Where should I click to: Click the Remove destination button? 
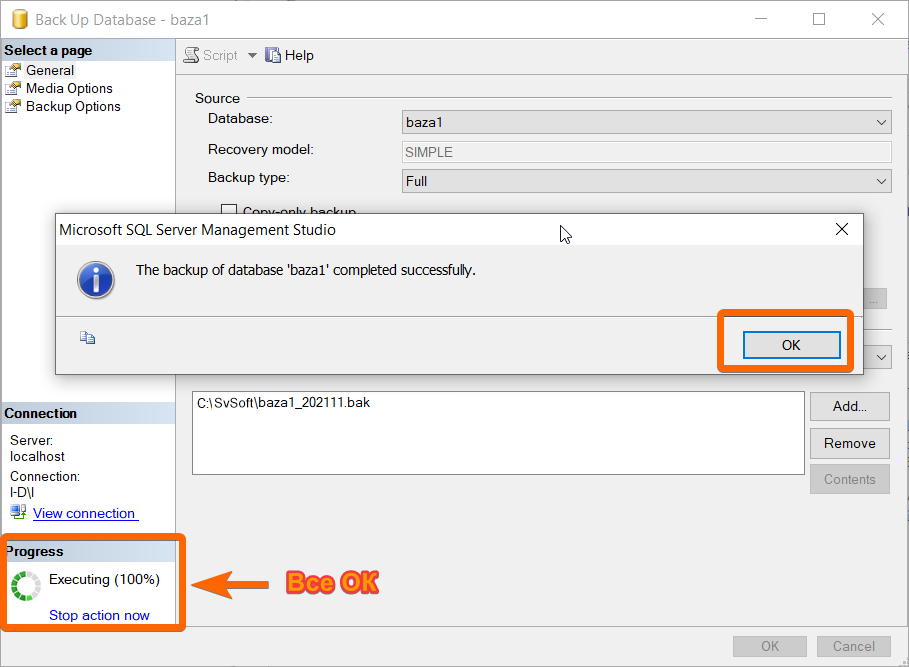pos(850,443)
